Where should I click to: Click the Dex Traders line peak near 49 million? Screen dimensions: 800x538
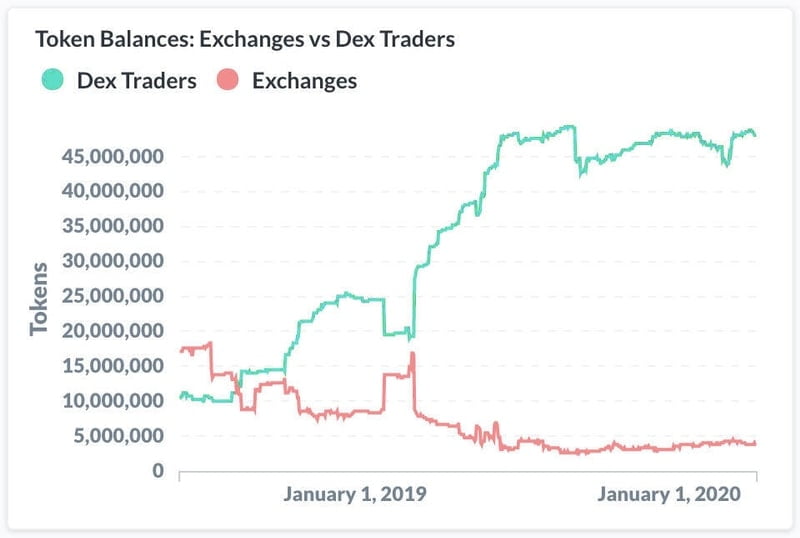coord(568,127)
